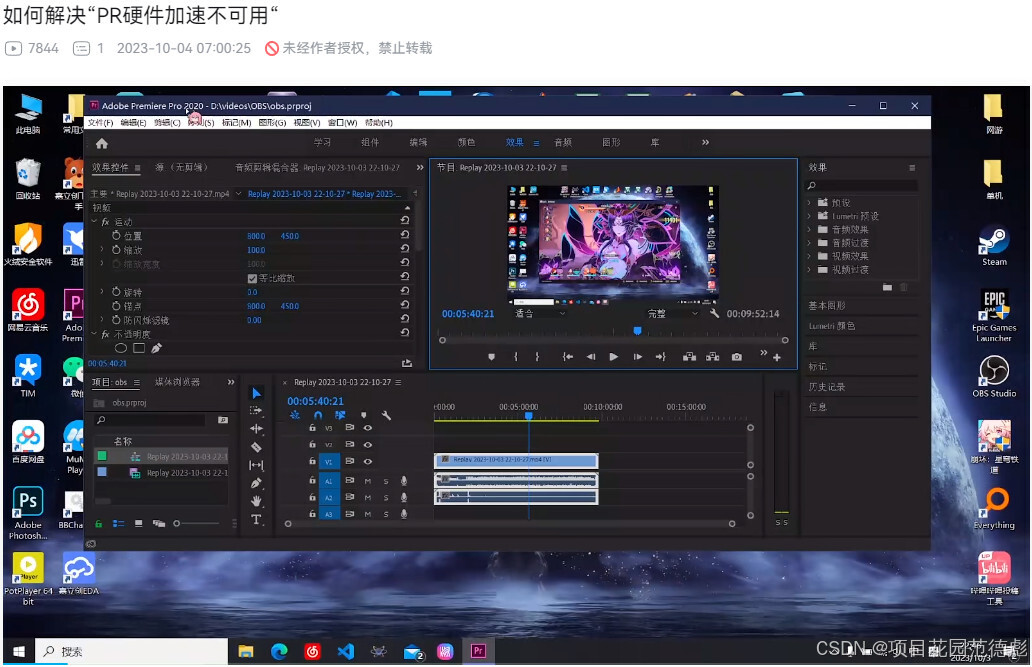Screen dimensions: 1032x667
Task: Open the button editor plus icon
Action: [x=777, y=358]
